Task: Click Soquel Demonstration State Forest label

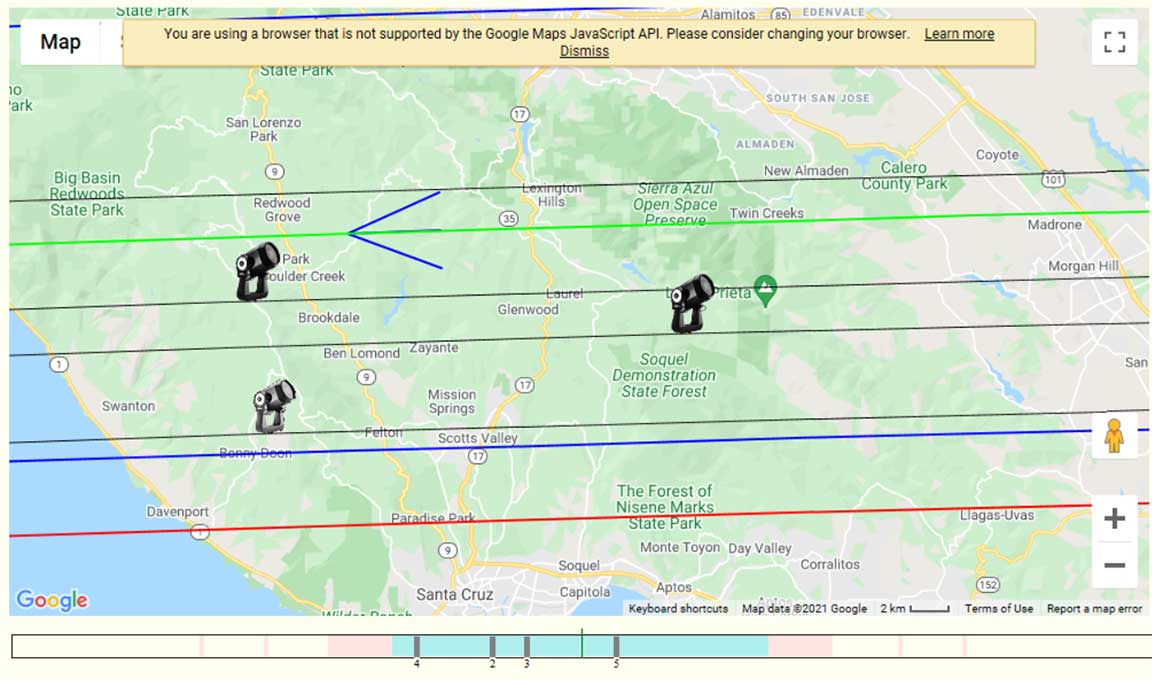Action: tap(664, 375)
